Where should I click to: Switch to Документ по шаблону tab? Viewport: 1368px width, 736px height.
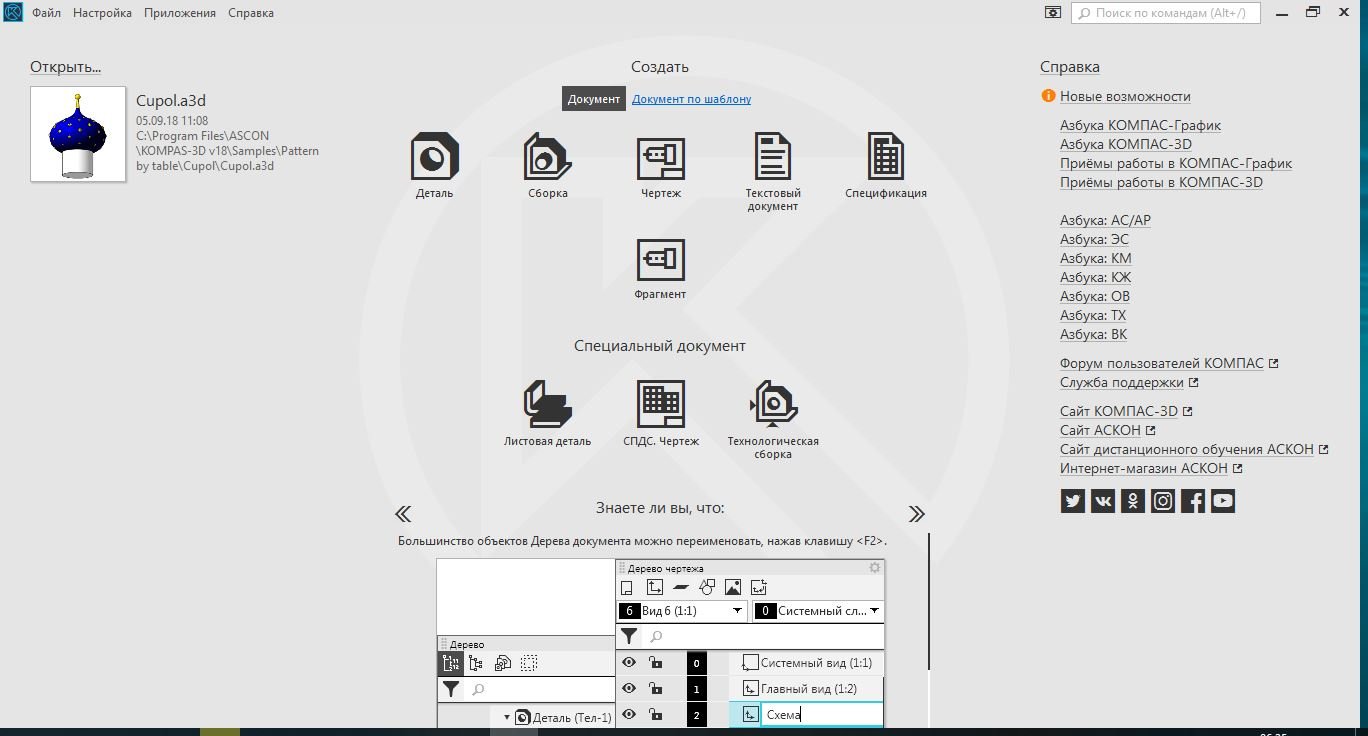691,99
